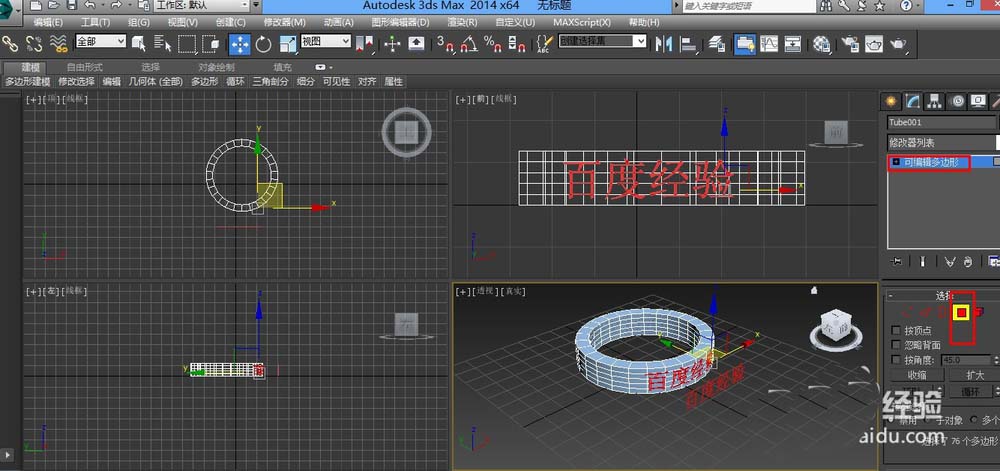Open the MAXScript(X) menu

tap(582, 22)
